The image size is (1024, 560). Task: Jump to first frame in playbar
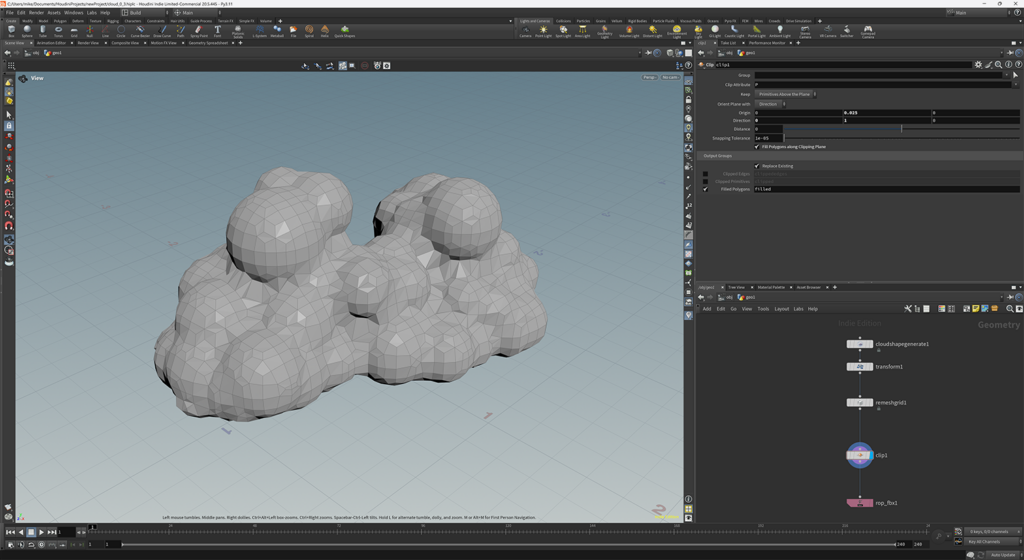point(10,533)
